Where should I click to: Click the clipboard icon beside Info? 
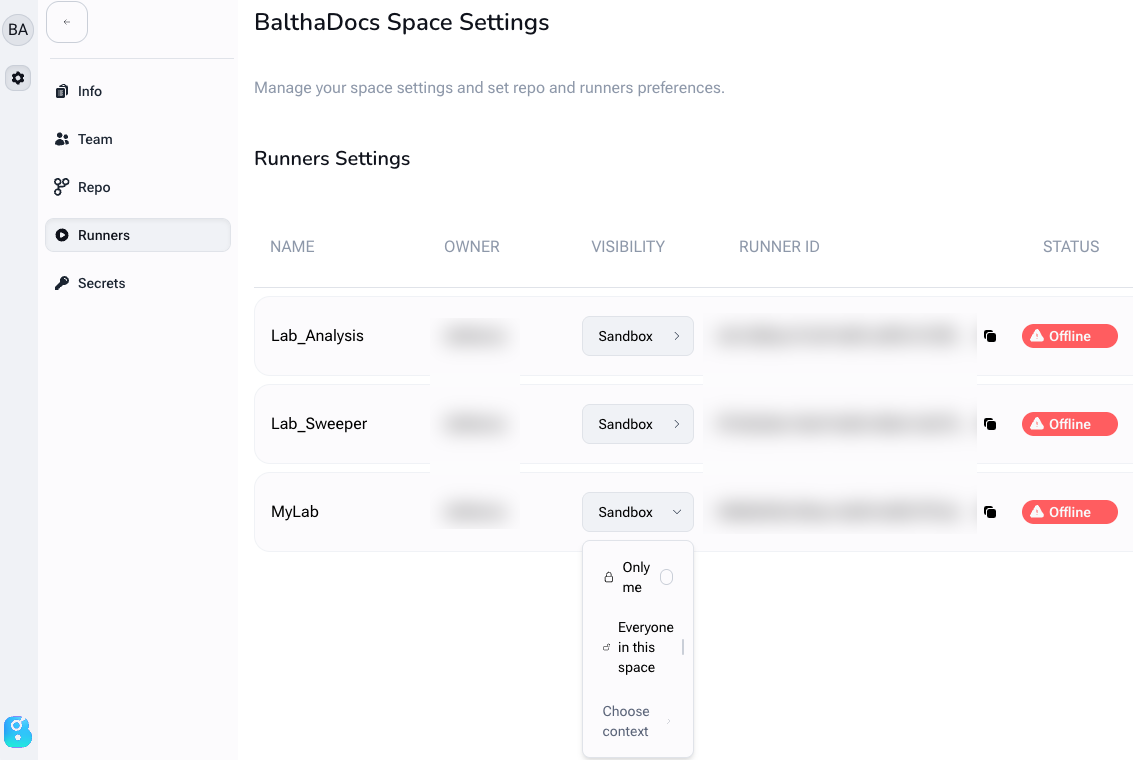click(x=62, y=91)
